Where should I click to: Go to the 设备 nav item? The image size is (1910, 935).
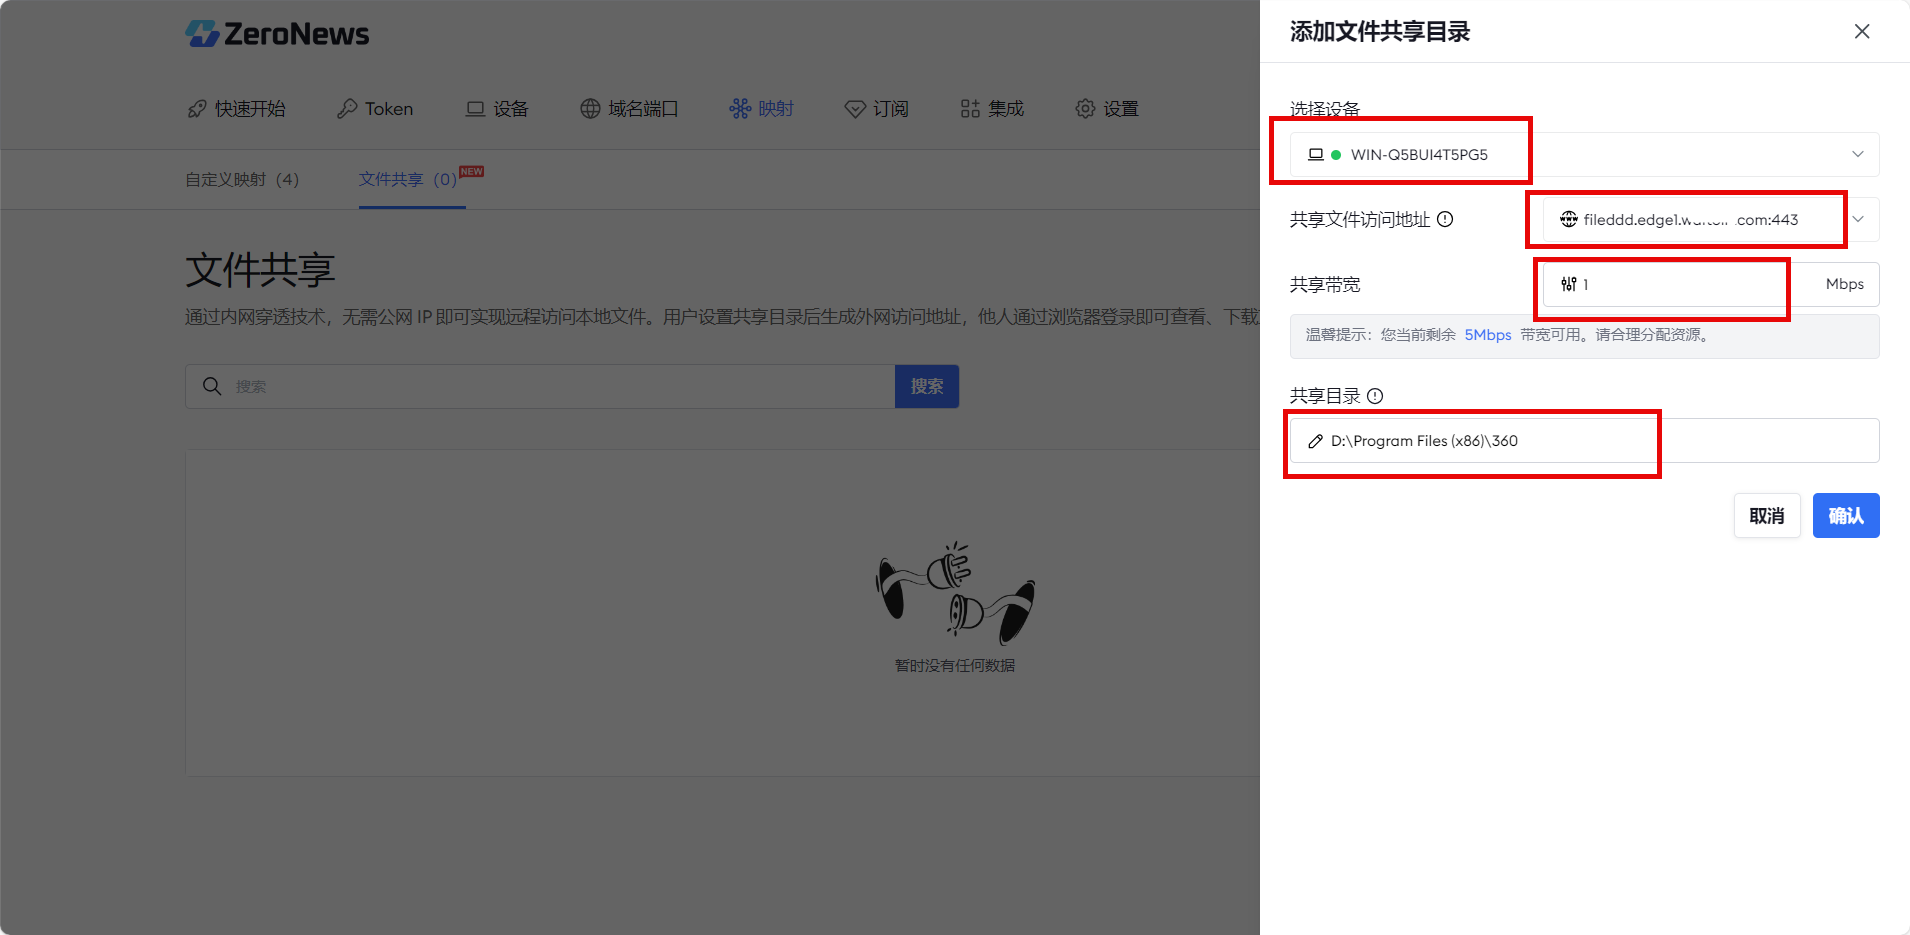(x=497, y=109)
